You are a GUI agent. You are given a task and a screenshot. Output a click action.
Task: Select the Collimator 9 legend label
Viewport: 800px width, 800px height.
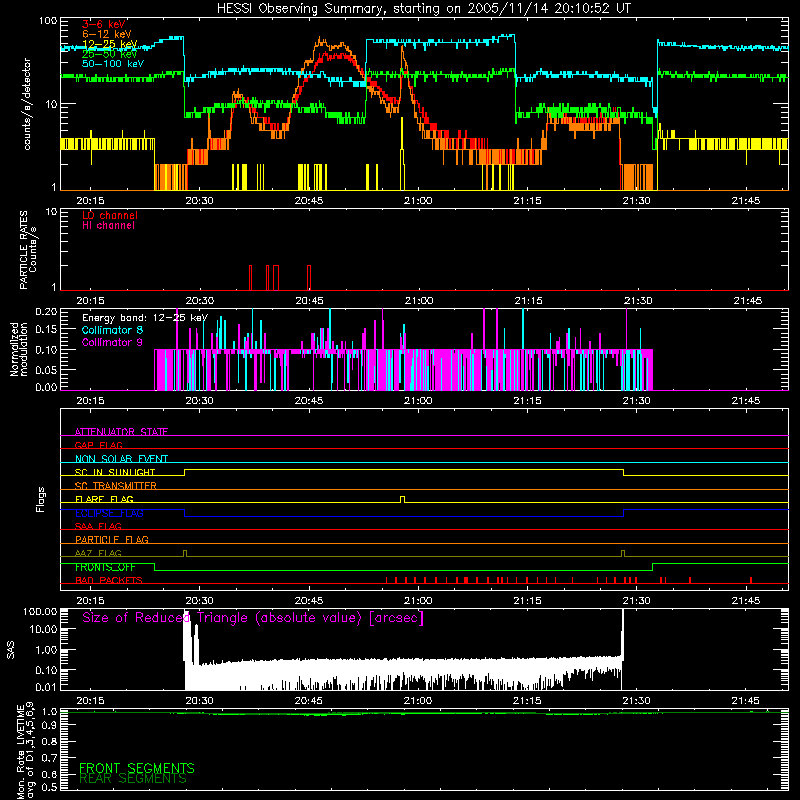(x=112, y=342)
